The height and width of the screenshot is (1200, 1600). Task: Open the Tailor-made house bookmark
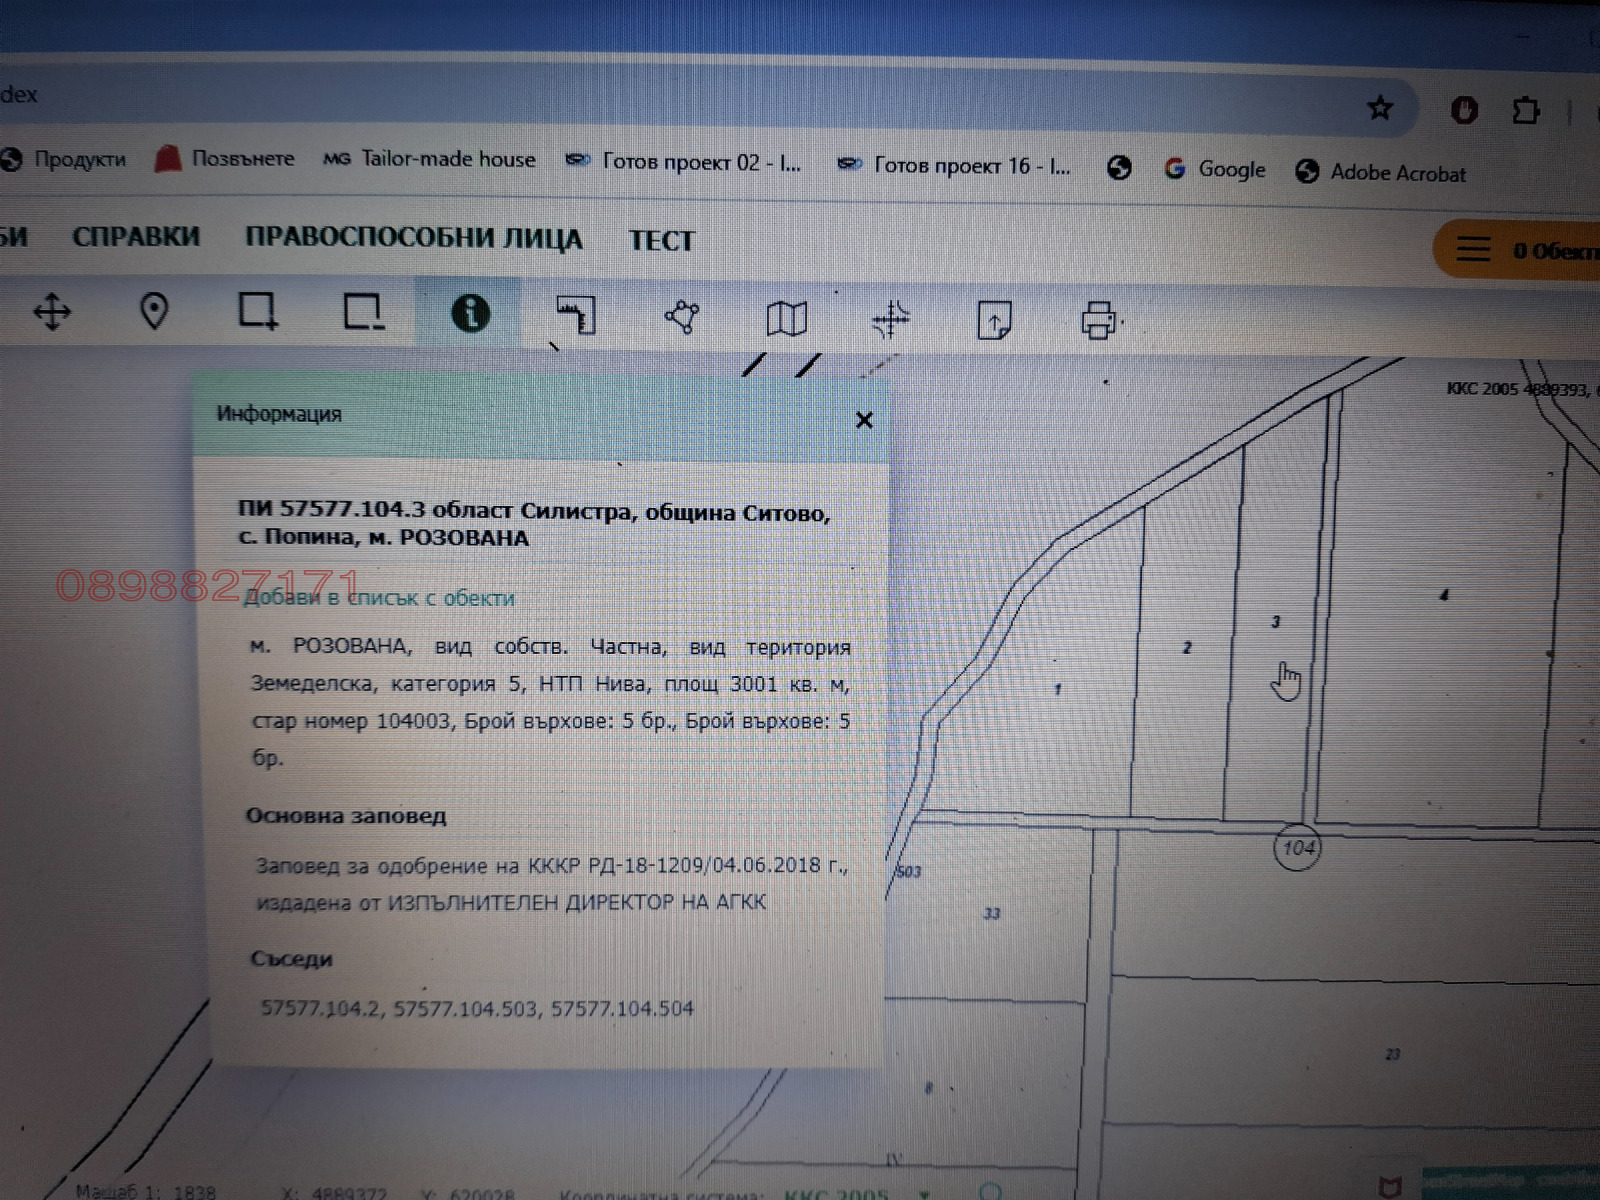[x=430, y=159]
